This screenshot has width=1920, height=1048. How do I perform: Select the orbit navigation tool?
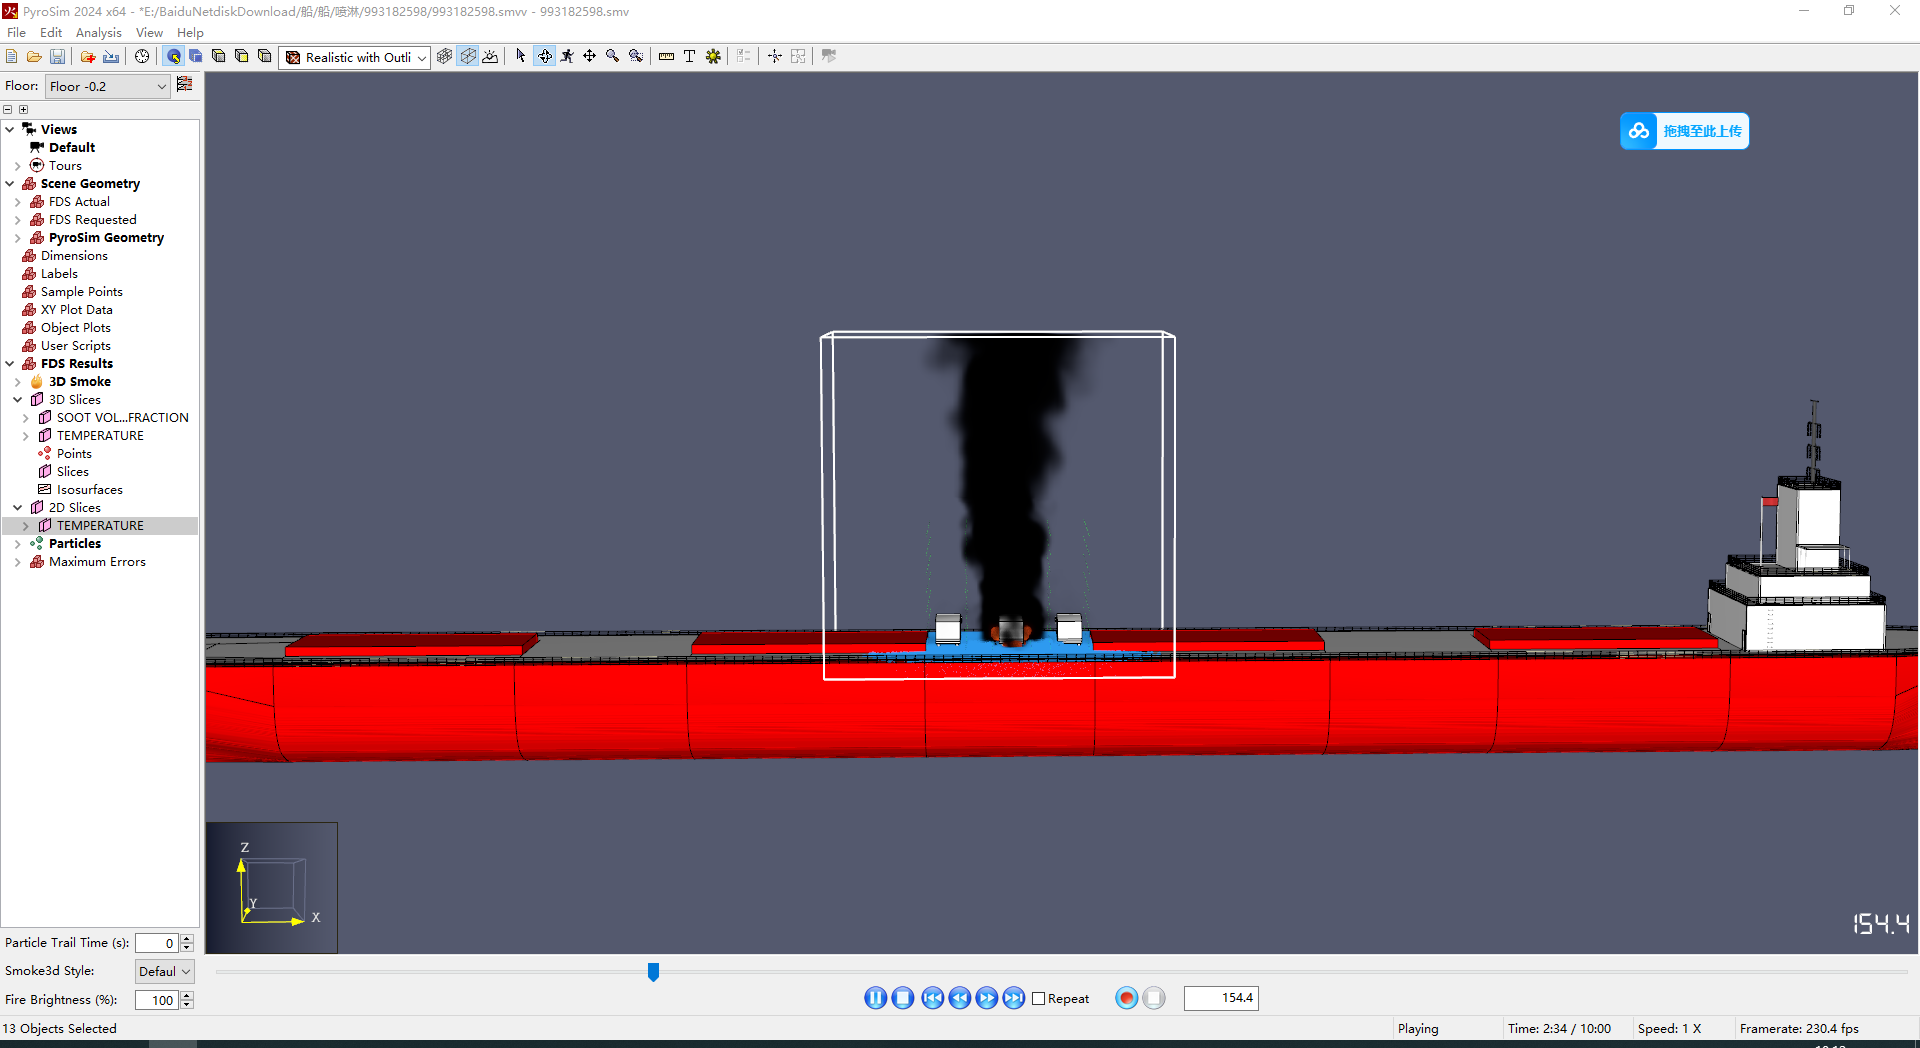coord(544,57)
